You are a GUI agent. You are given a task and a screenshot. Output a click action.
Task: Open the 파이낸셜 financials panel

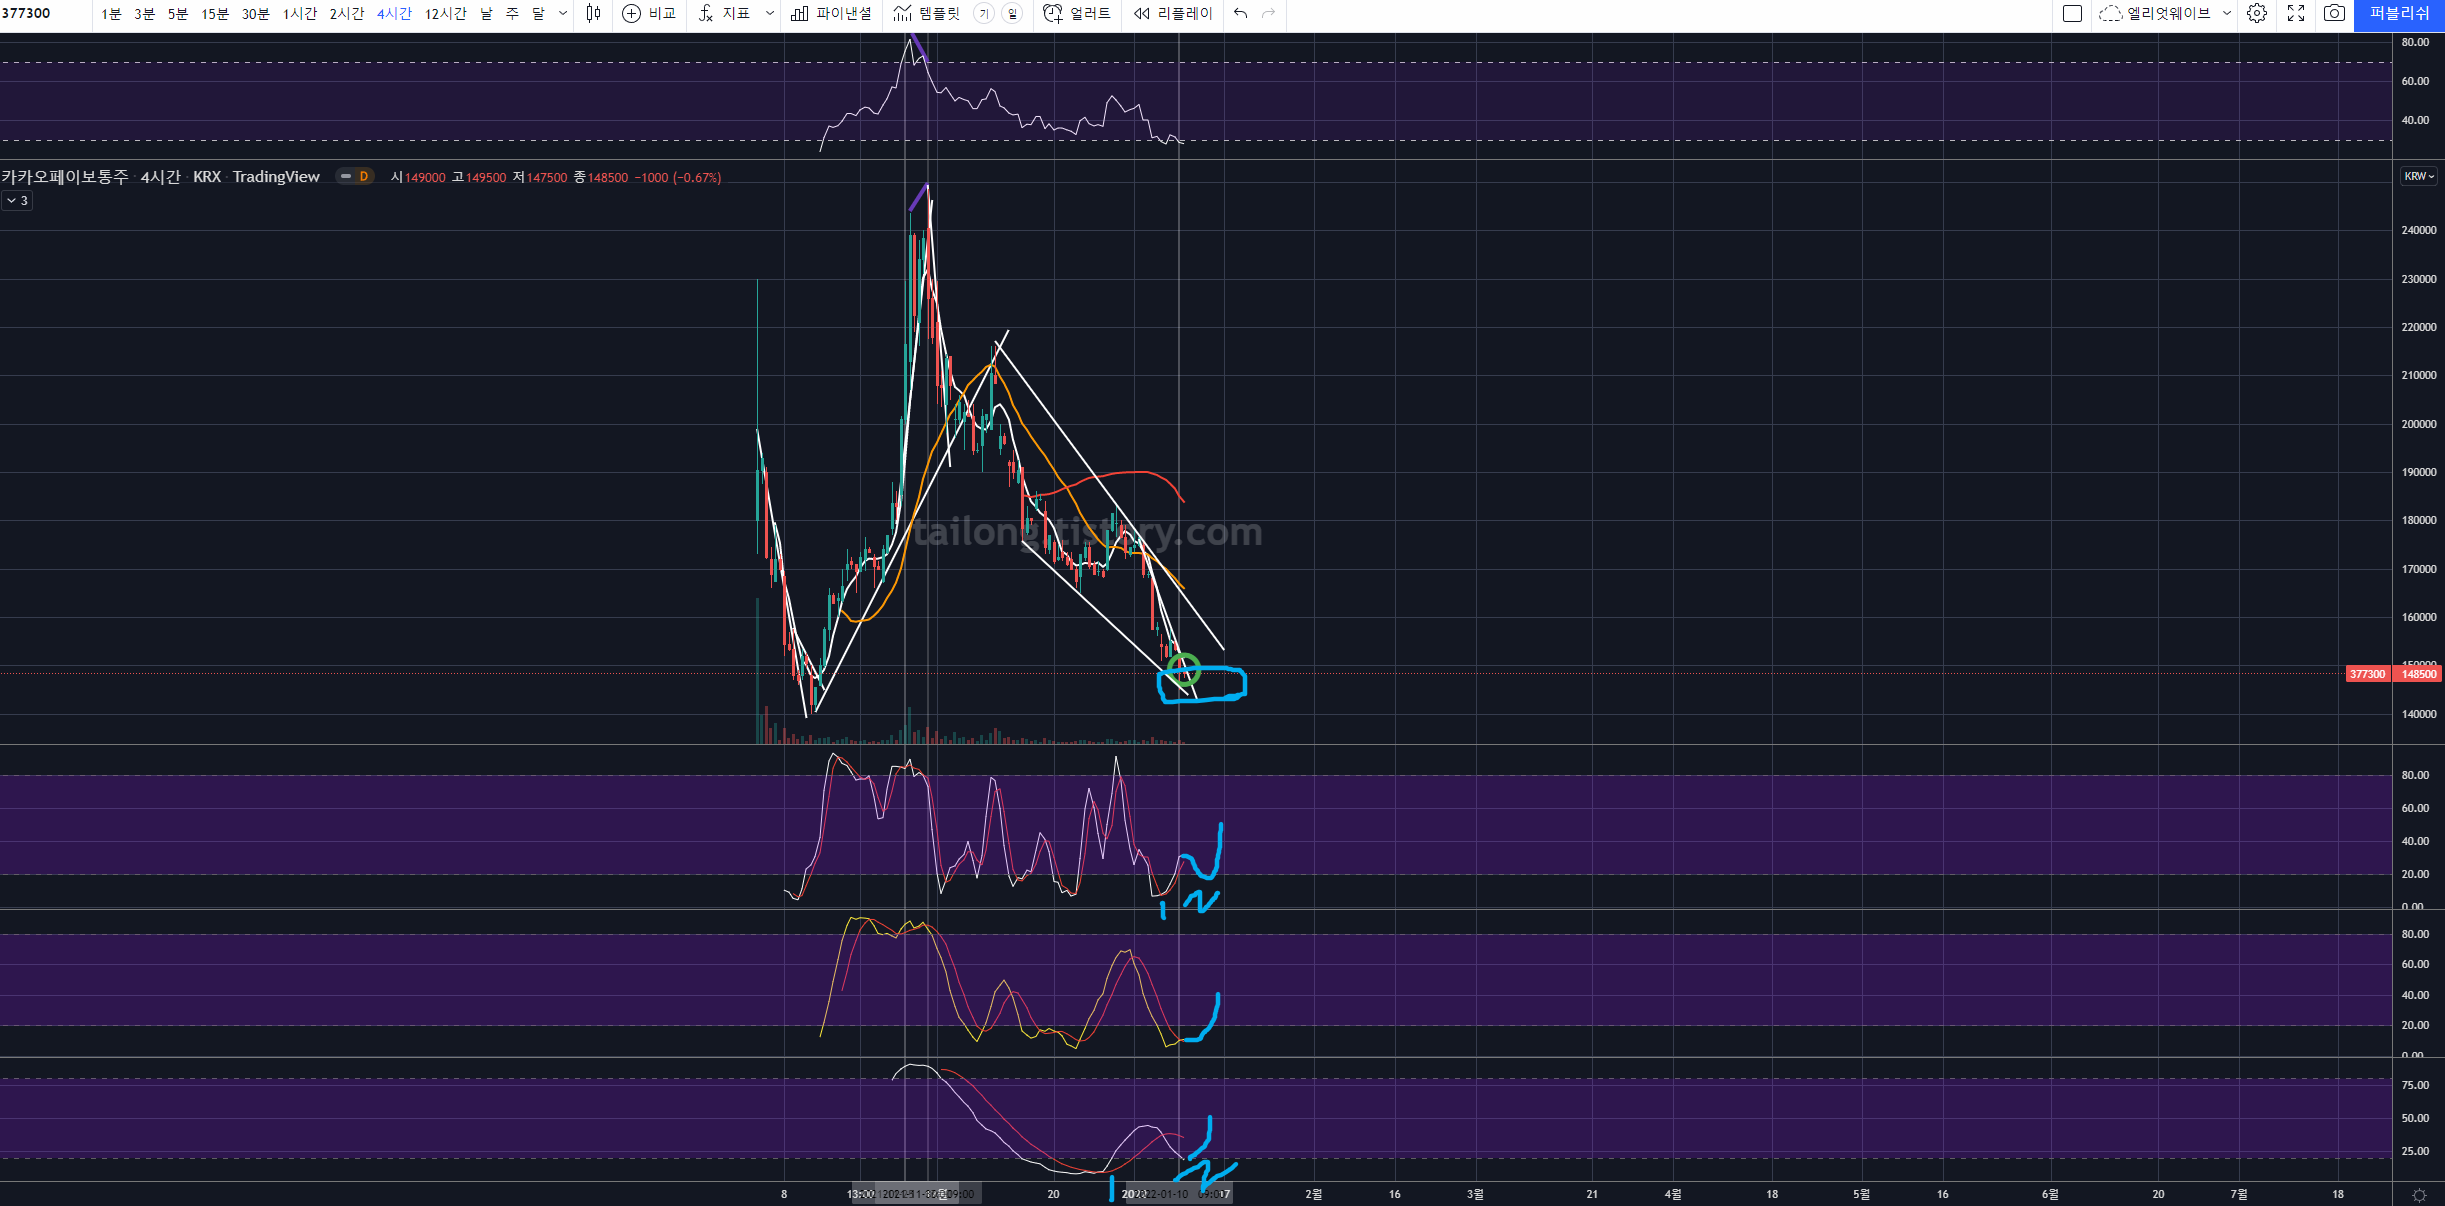point(831,13)
